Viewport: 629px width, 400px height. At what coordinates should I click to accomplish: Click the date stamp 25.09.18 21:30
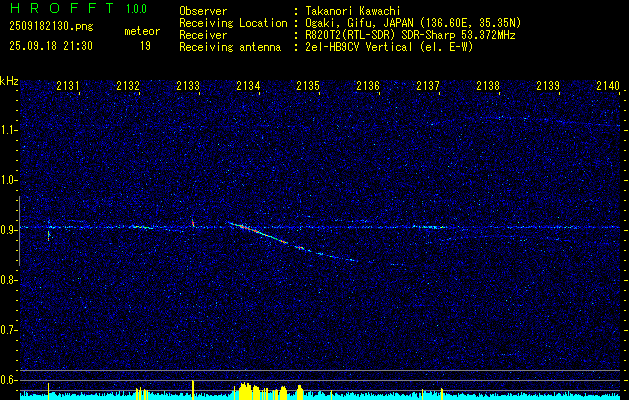point(51,46)
